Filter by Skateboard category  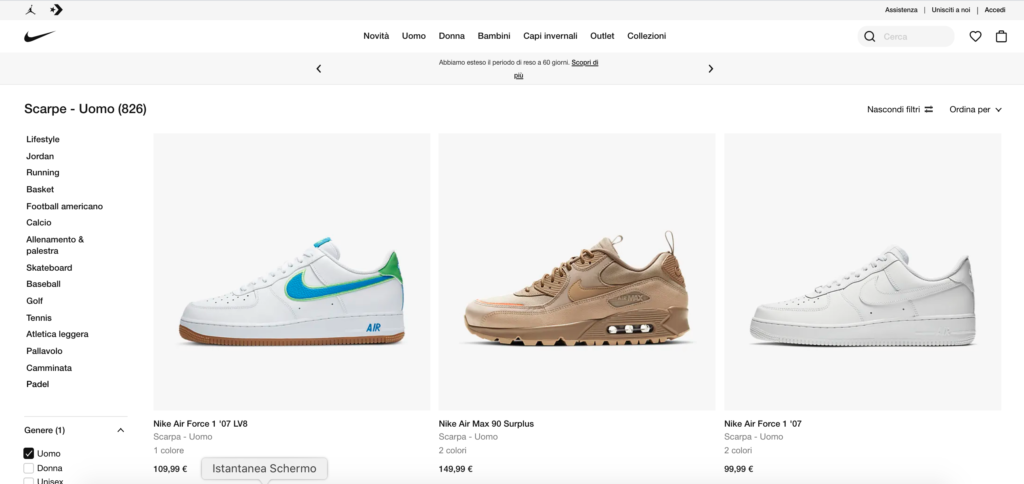coord(49,268)
